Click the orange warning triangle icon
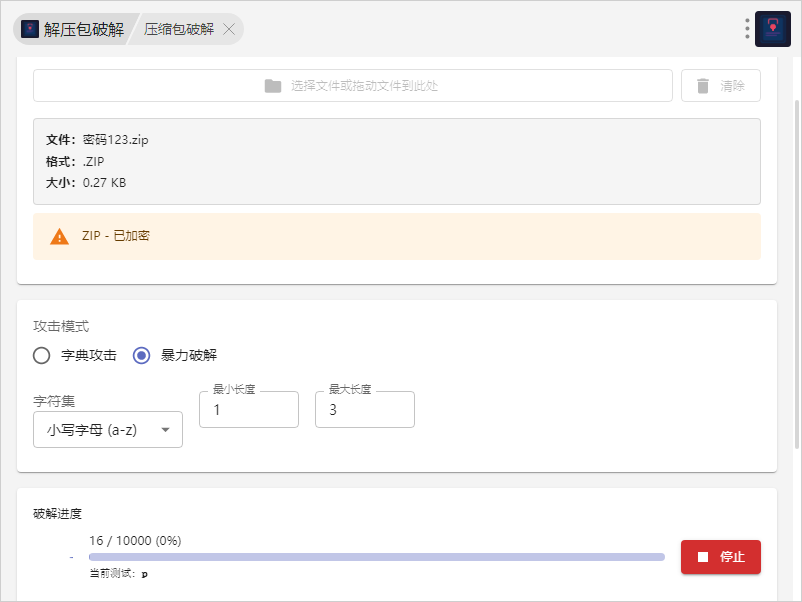The height and width of the screenshot is (602, 802). click(x=59, y=237)
